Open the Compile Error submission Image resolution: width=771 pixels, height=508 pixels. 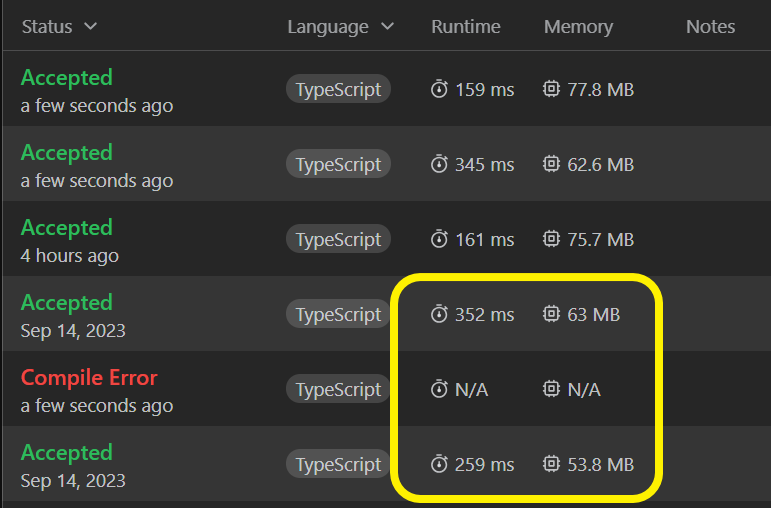coord(89,378)
